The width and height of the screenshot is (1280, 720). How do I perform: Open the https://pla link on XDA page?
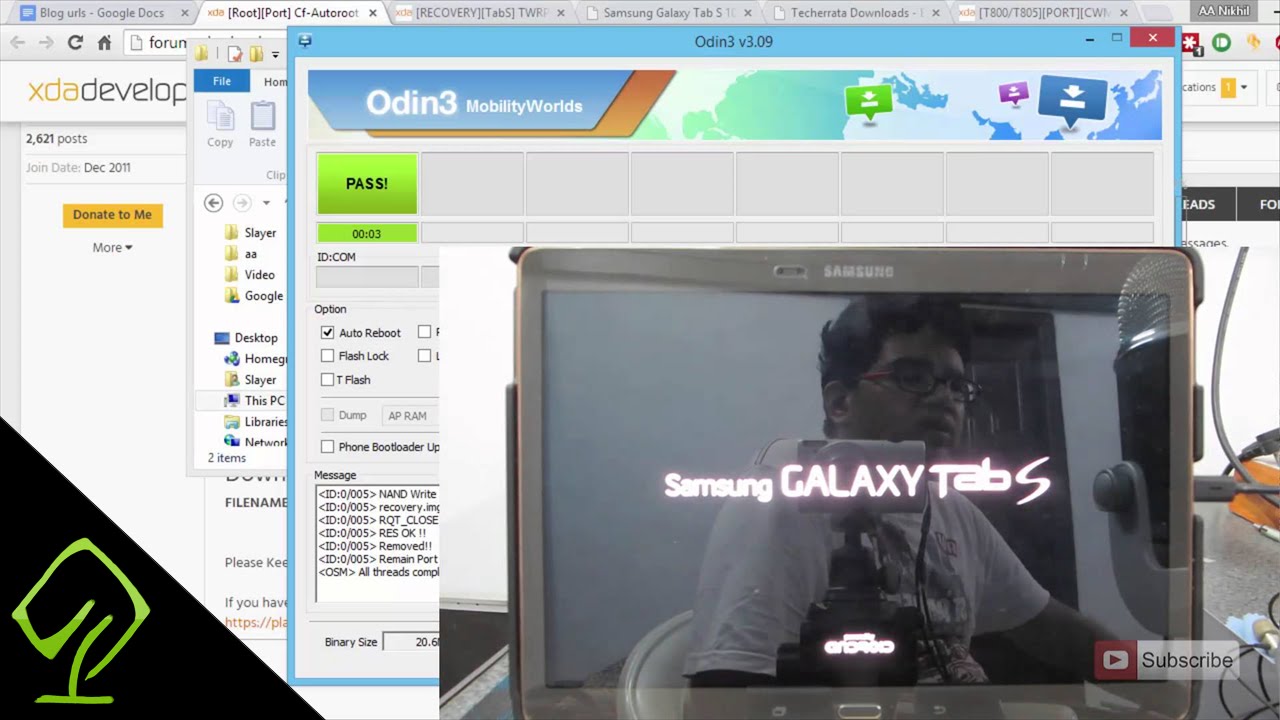(x=256, y=622)
